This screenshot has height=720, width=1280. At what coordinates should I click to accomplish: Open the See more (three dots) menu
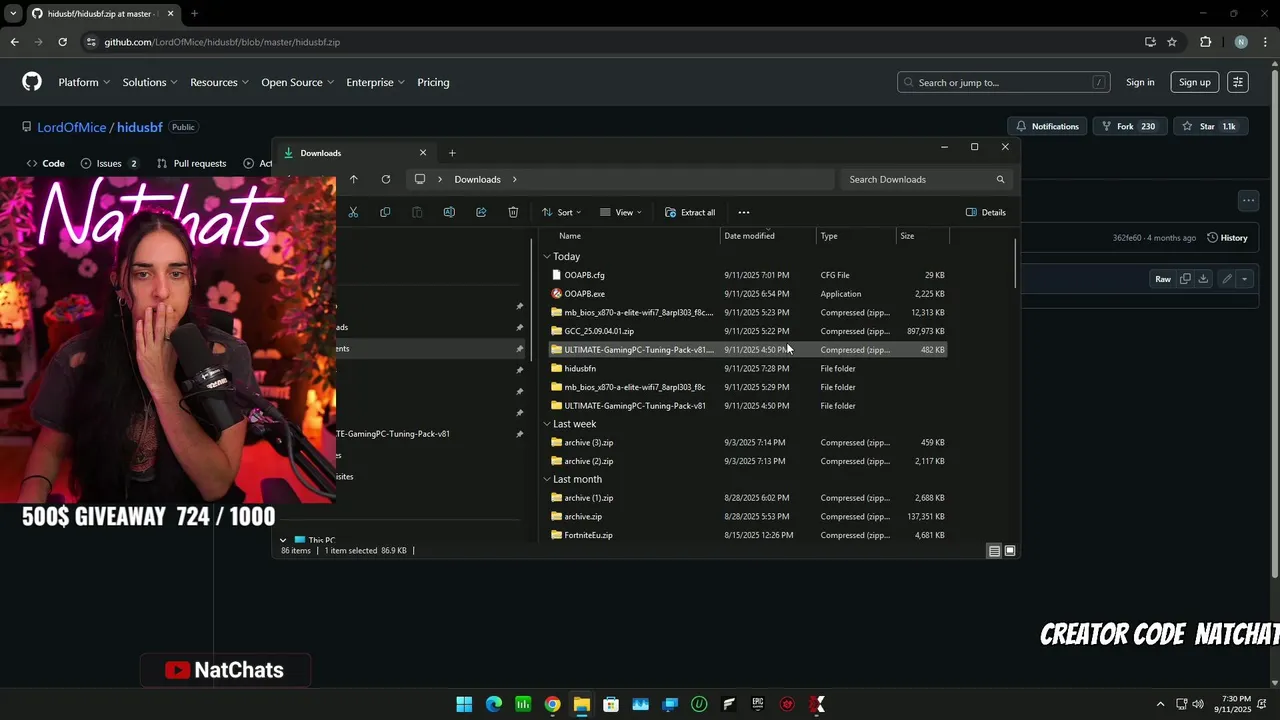pyautogui.click(x=743, y=212)
